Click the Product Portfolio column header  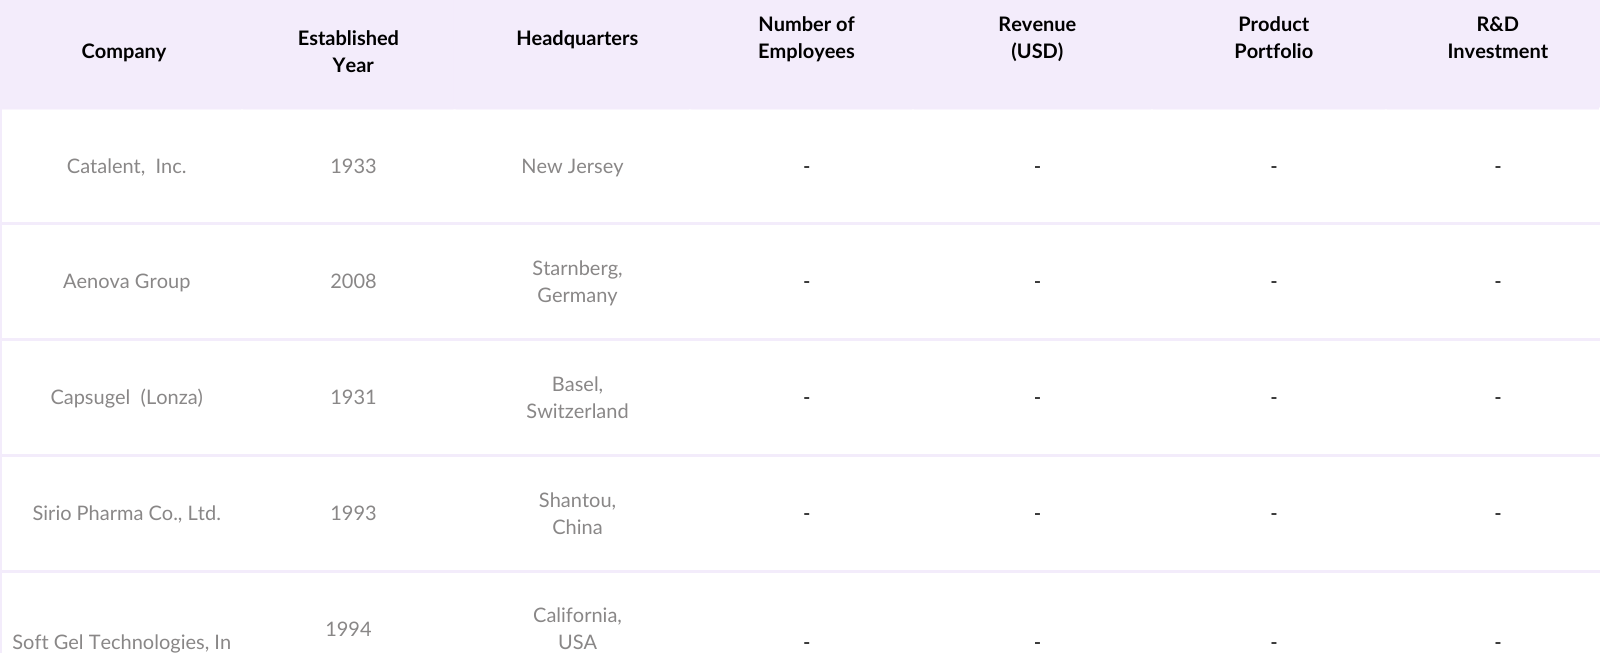click(1273, 38)
